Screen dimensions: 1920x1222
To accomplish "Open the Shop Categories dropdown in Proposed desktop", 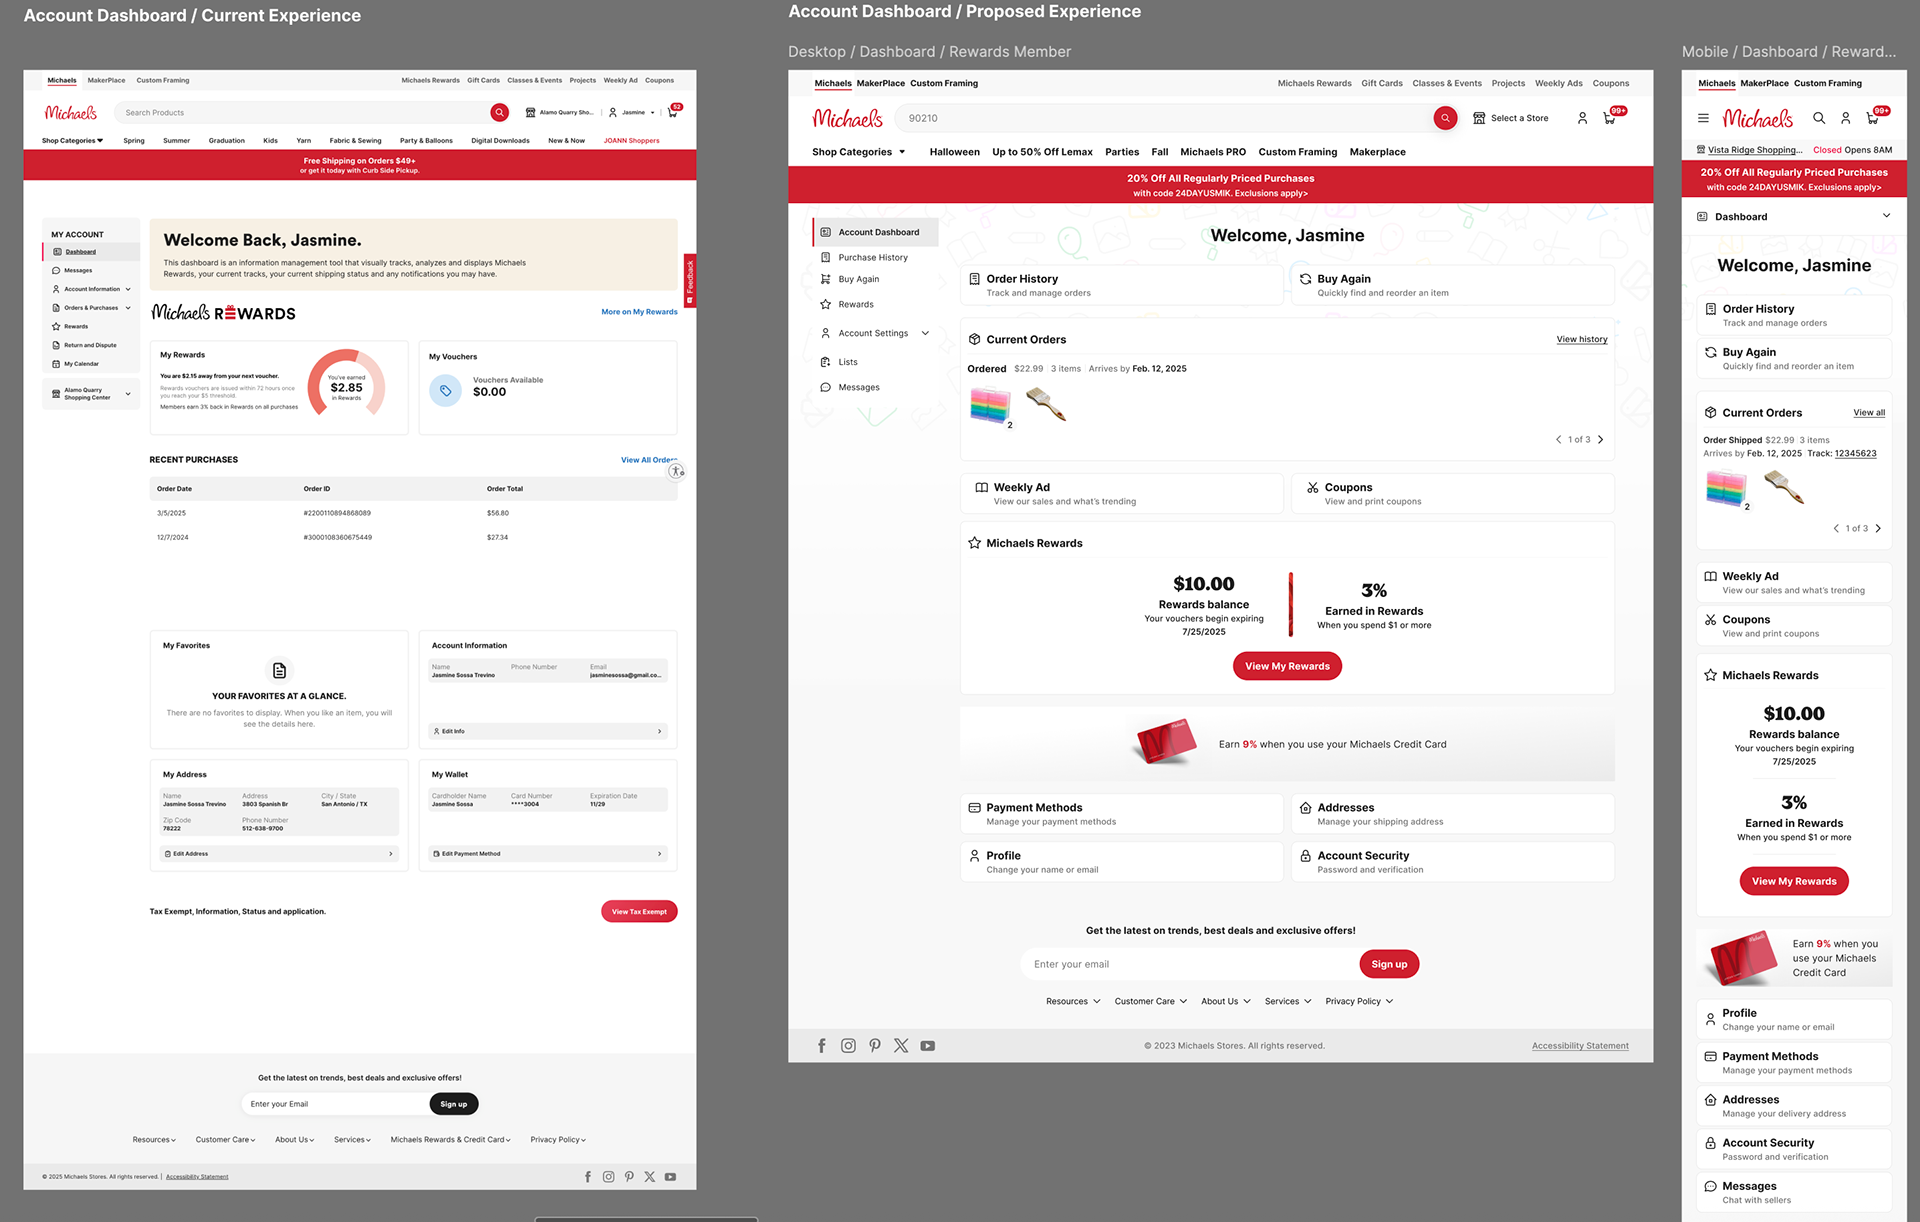I will click(x=858, y=152).
